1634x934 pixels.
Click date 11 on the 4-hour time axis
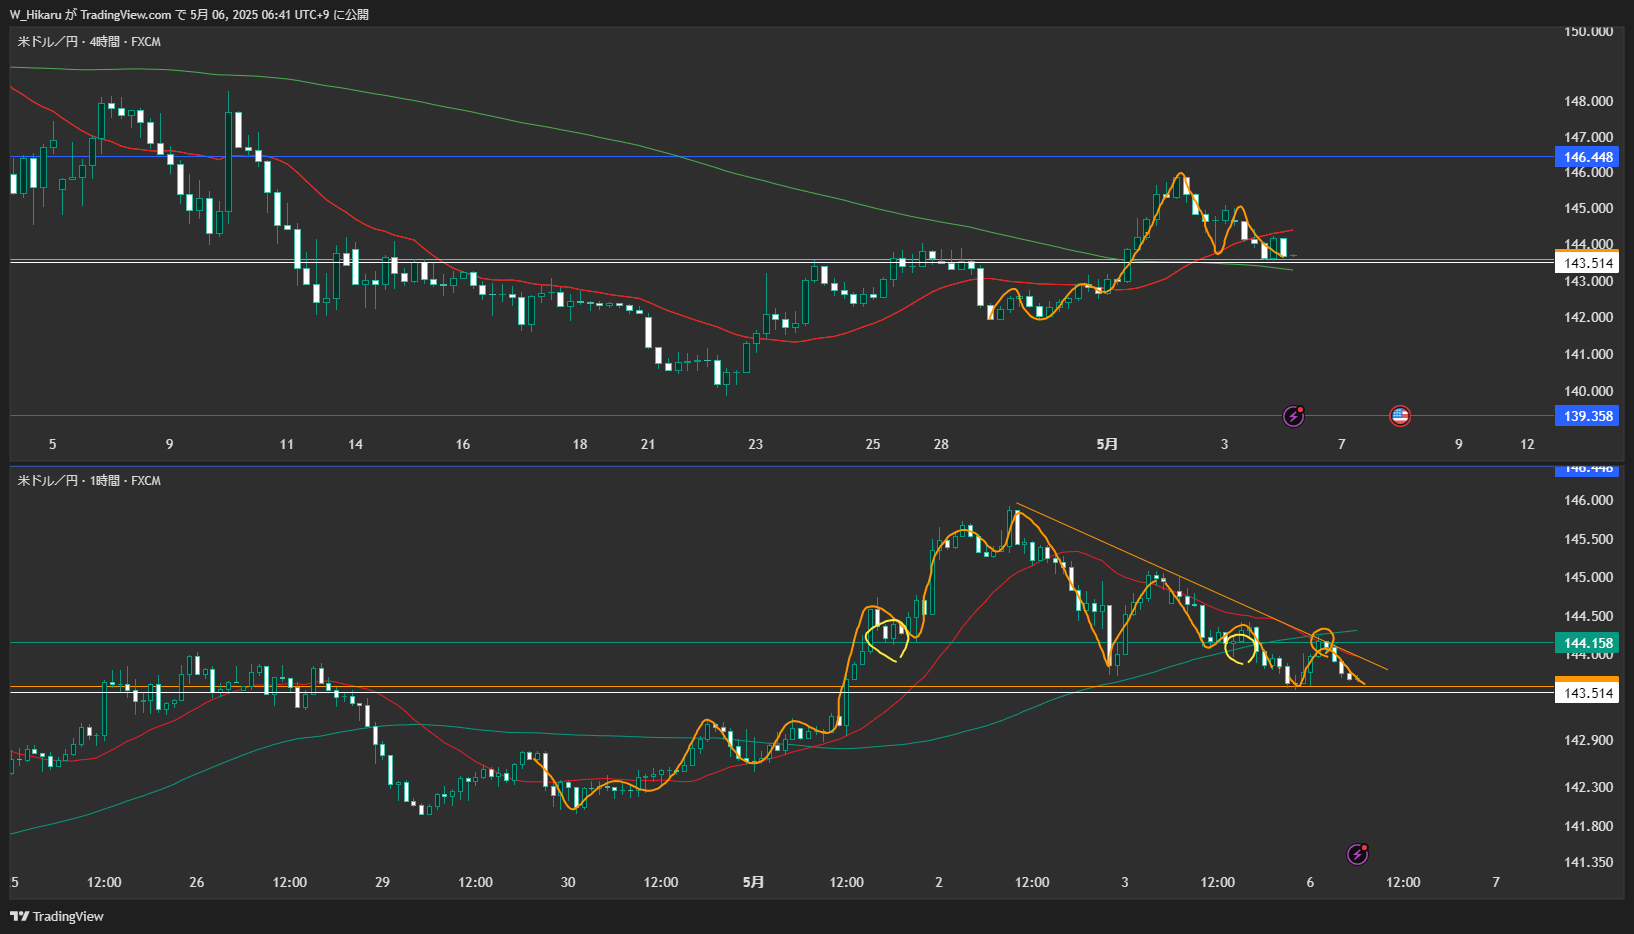tap(287, 444)
